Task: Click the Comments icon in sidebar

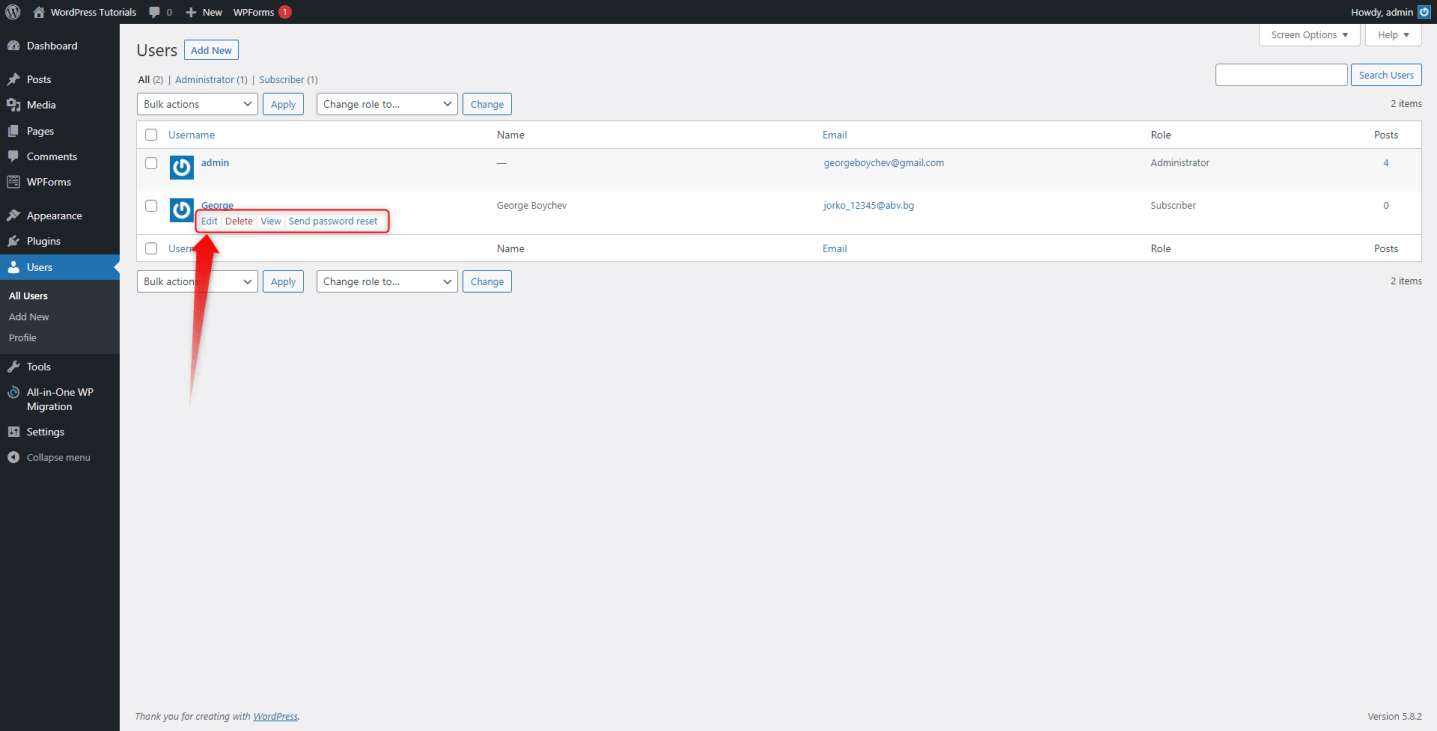Action: (x=13, y=156)
